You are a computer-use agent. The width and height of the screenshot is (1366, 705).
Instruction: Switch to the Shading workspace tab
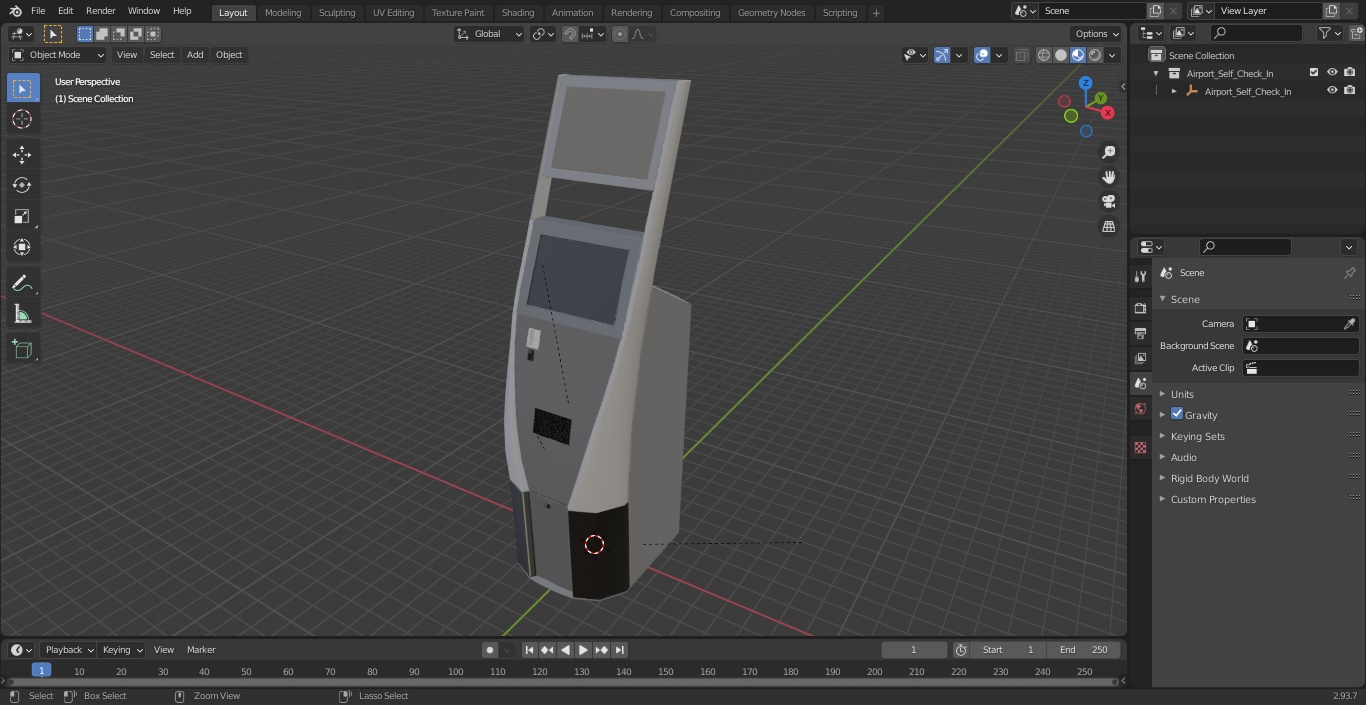click(518, 13)
